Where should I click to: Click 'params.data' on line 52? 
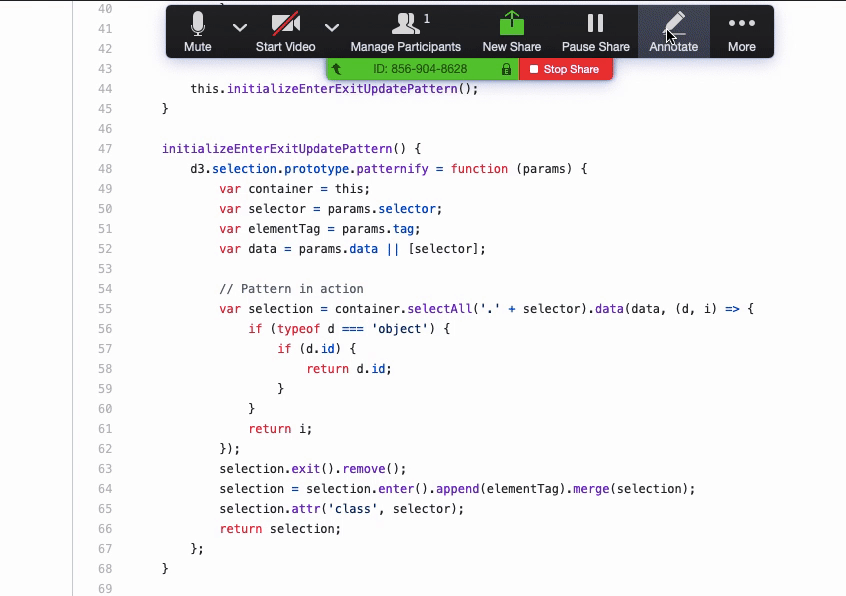[338, 249]
